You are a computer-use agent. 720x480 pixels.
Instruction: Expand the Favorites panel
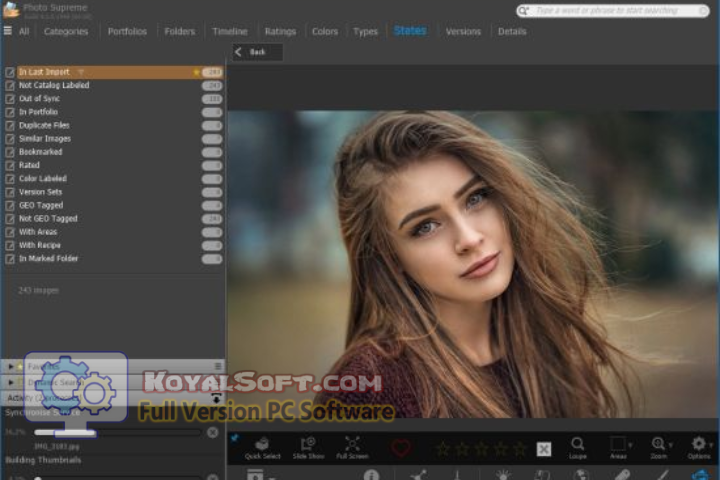pyautogui.click(x=11, y=367)
